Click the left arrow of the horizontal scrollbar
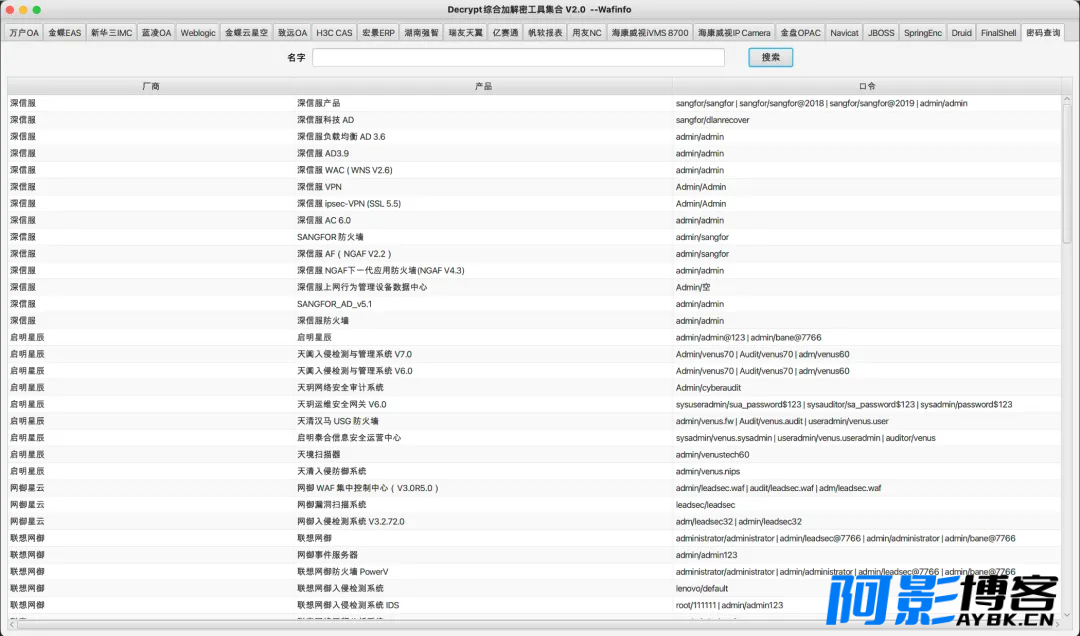Image resolution: width=1080 pixels, height=636 pixels. pyautogui.click(x=12, y=624)
